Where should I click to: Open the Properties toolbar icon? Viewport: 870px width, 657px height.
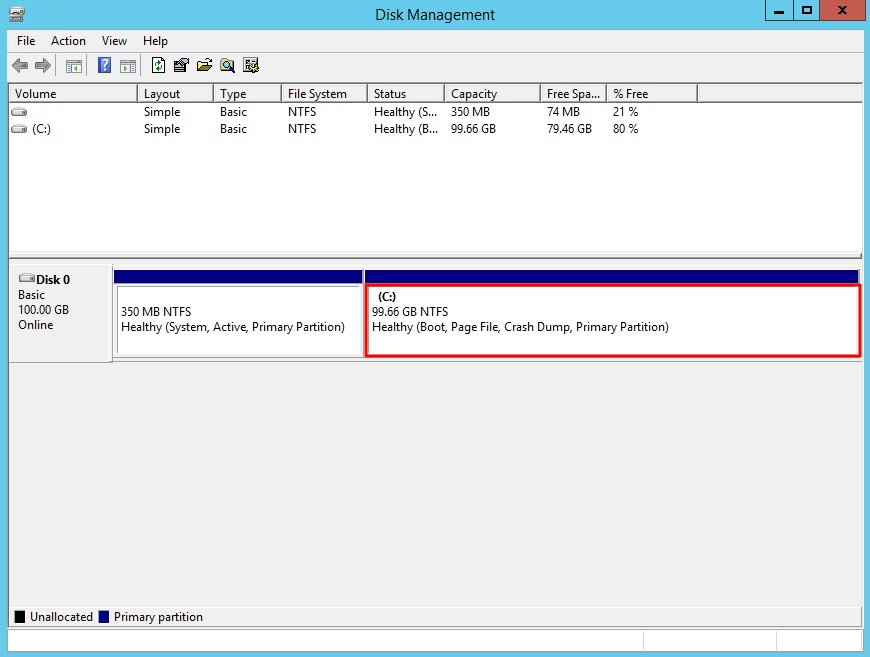[181, 66]
